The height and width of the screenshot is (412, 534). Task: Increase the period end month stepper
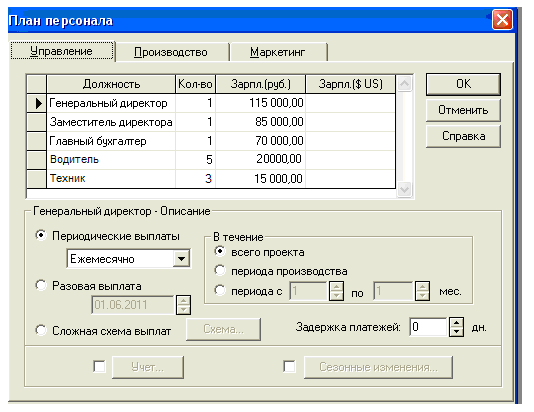[422, 287]
